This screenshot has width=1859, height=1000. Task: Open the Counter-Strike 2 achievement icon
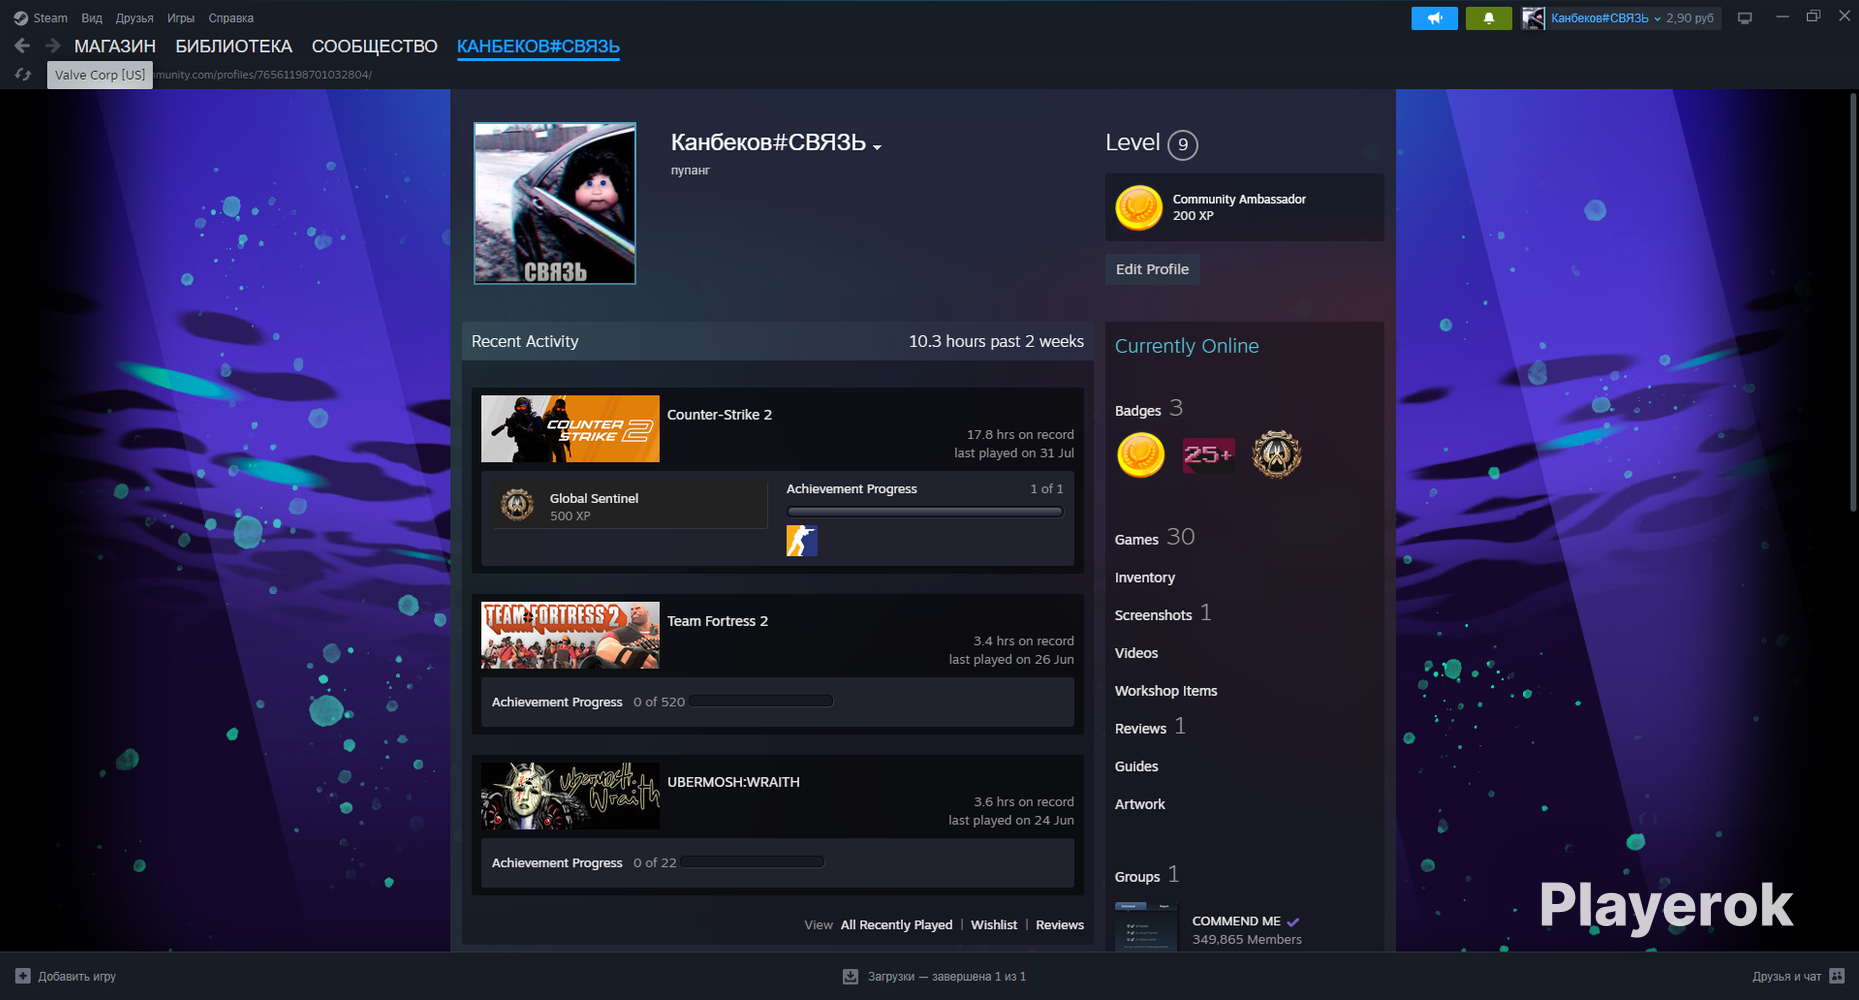point(802,541)
